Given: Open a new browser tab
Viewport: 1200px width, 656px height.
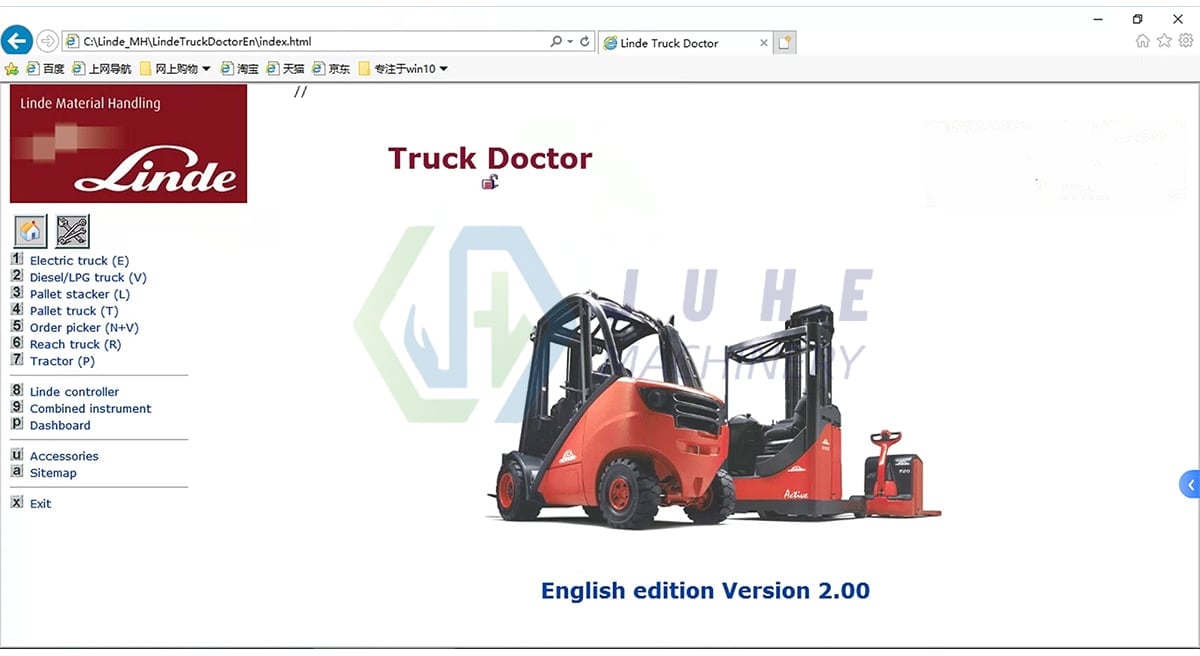Looking at the screenshot, I should 786,43.
